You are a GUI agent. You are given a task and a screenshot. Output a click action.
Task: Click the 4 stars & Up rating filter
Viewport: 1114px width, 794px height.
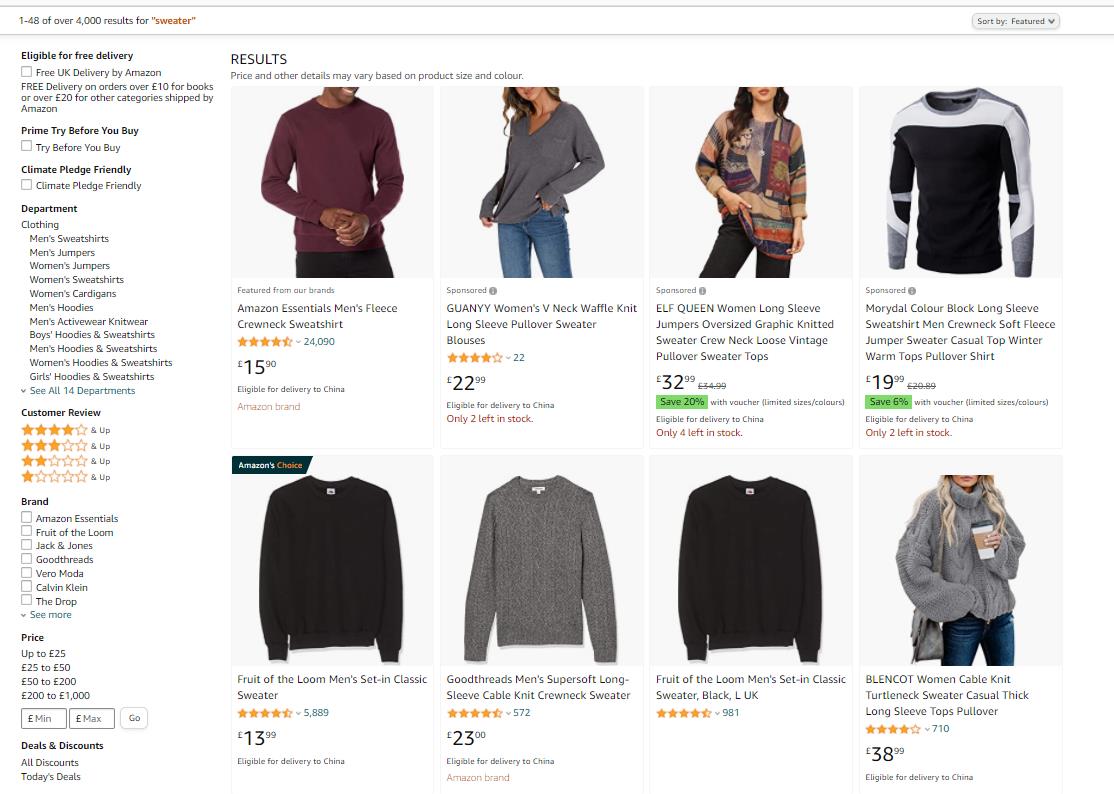click(55, 430)
